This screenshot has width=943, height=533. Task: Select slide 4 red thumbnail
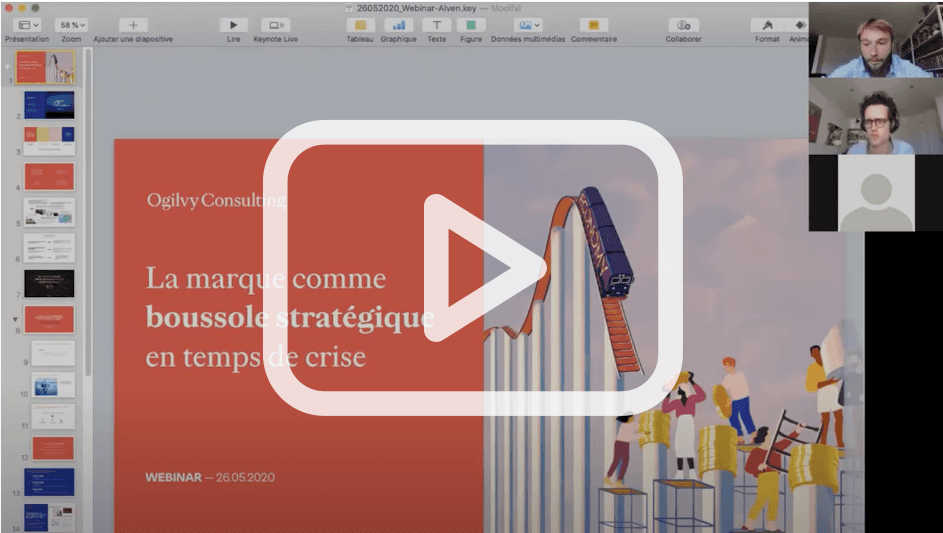tap(49, 176)
